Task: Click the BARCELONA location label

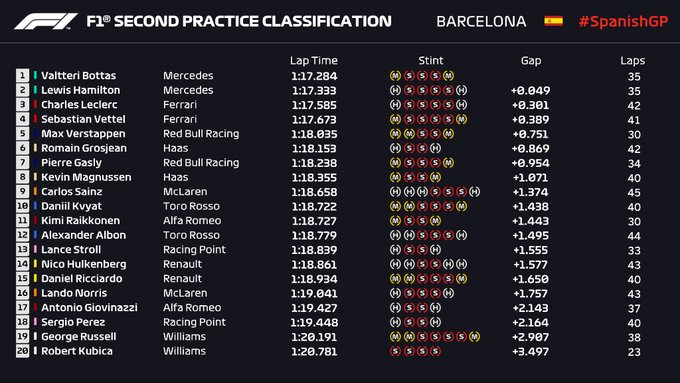Action: 481,21
